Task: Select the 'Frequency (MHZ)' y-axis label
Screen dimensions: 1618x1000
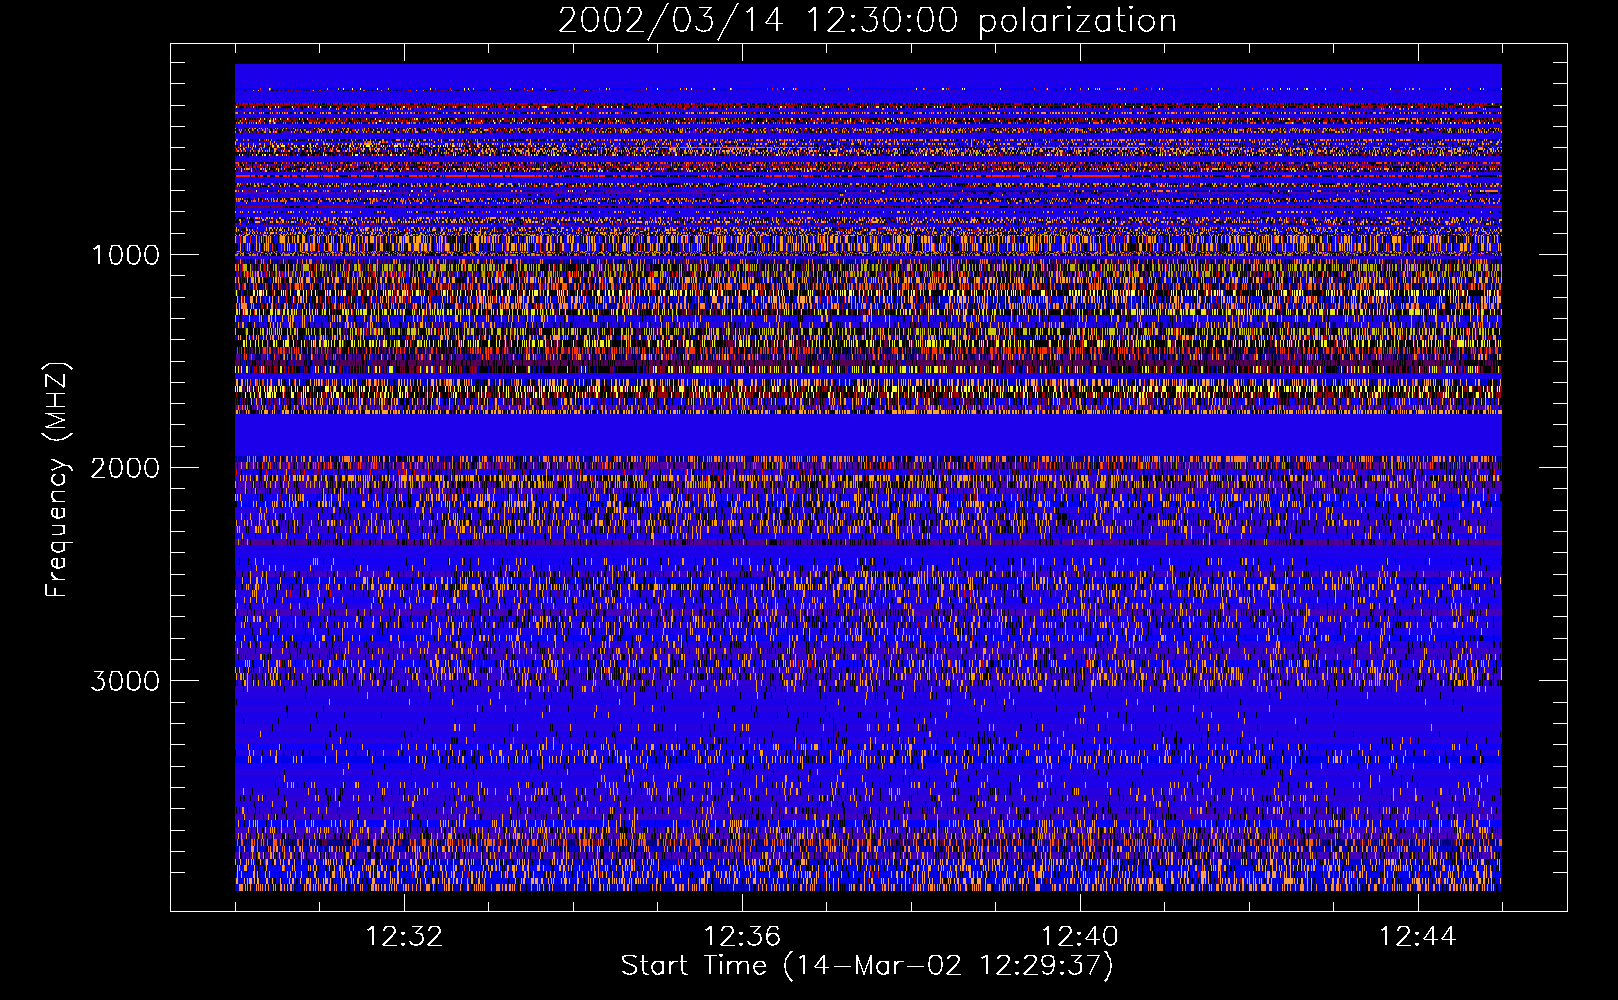Action: pos(56,480)
